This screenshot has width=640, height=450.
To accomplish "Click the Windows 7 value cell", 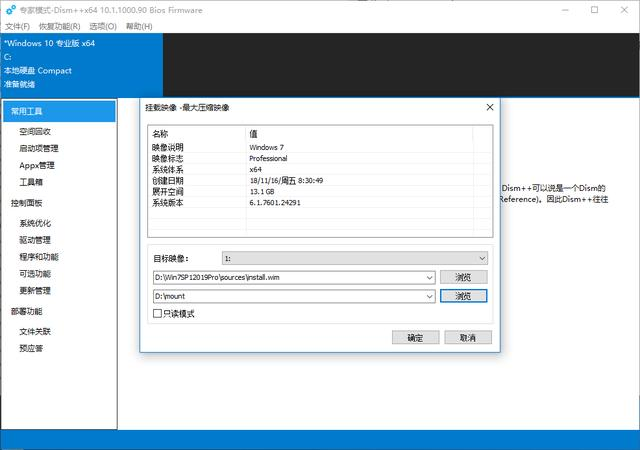I will 267,147.
